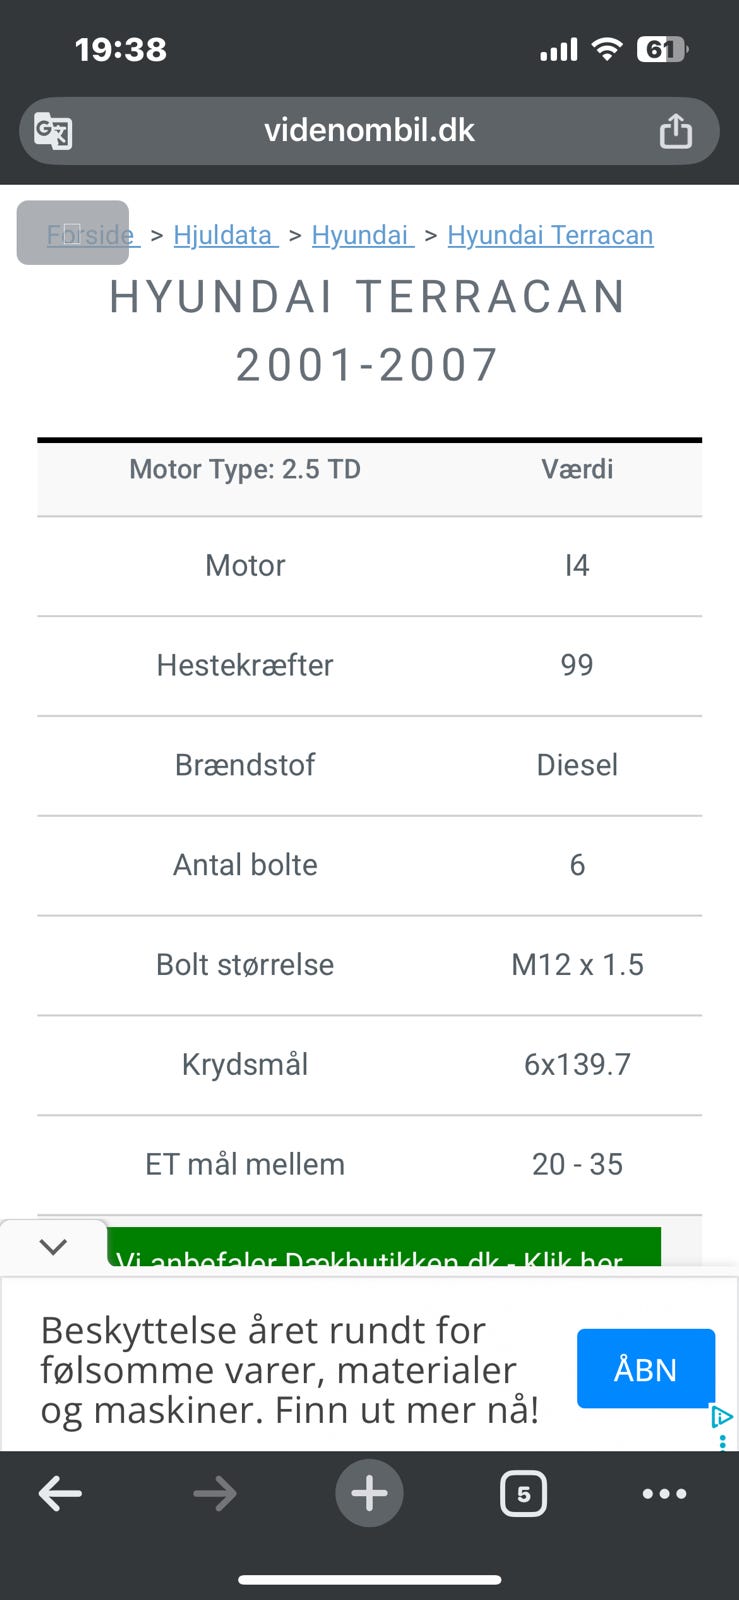
Task: Tap the AdChoices icon on the ad
Action: click(x=722, y=1417)
